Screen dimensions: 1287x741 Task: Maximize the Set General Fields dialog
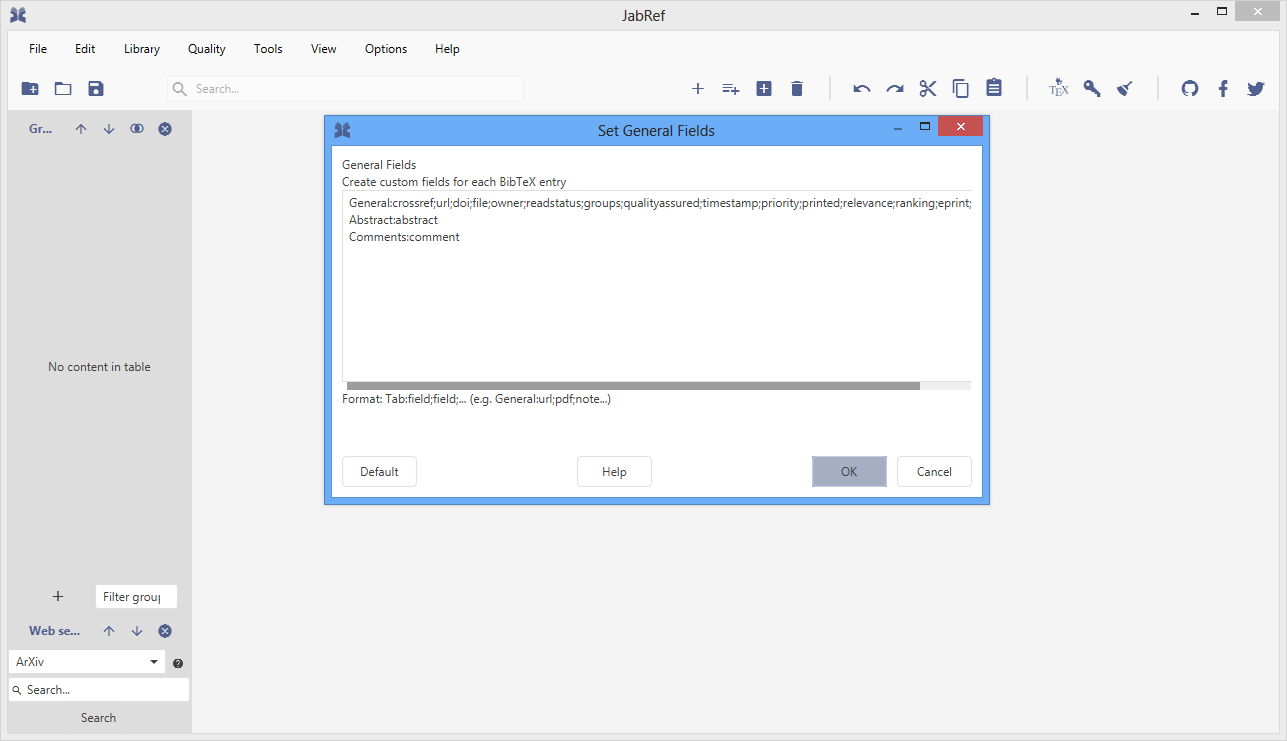(x=925, y=127)
